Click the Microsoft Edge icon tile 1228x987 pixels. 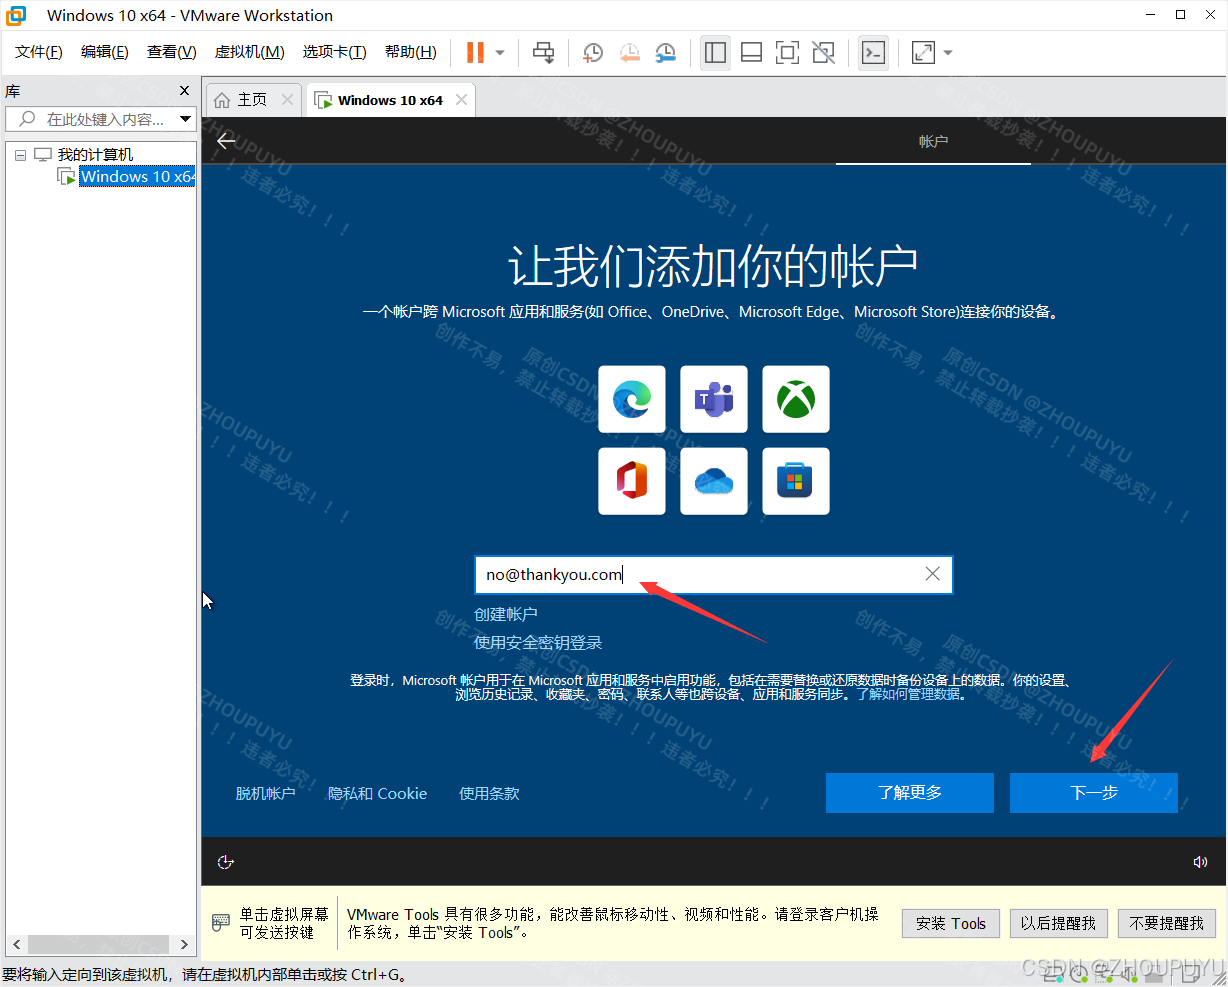pyautogui.click(x=632, y=399)
